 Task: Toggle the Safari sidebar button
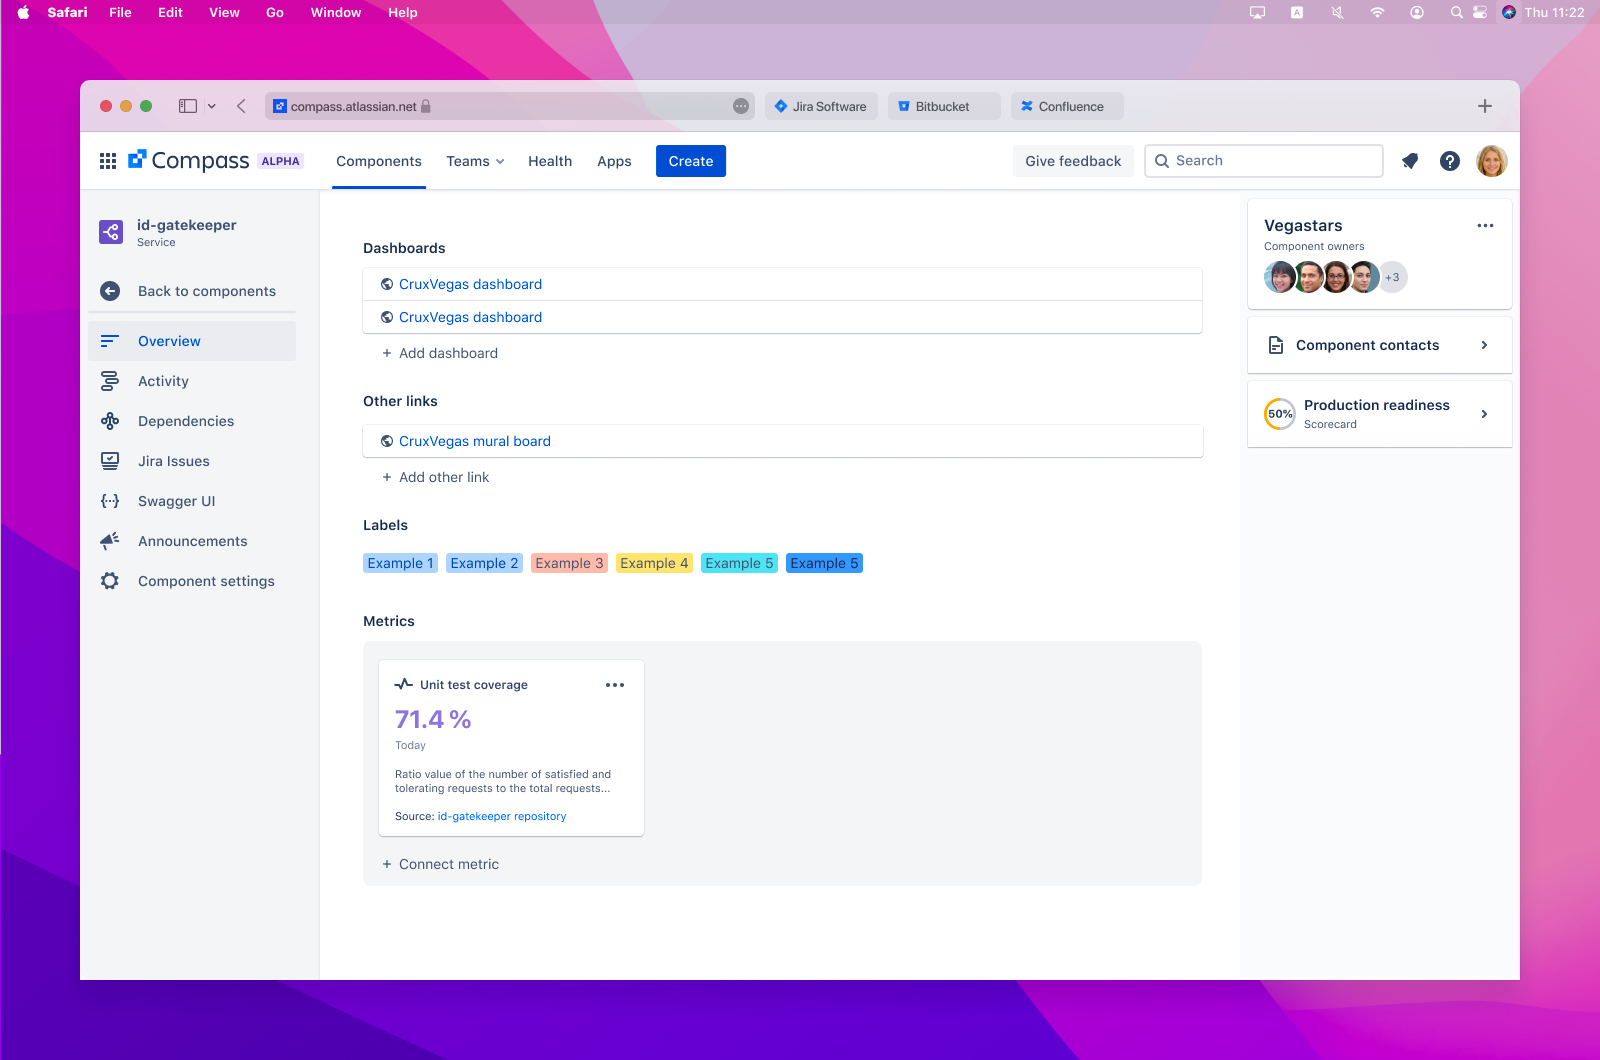point(188,106)
